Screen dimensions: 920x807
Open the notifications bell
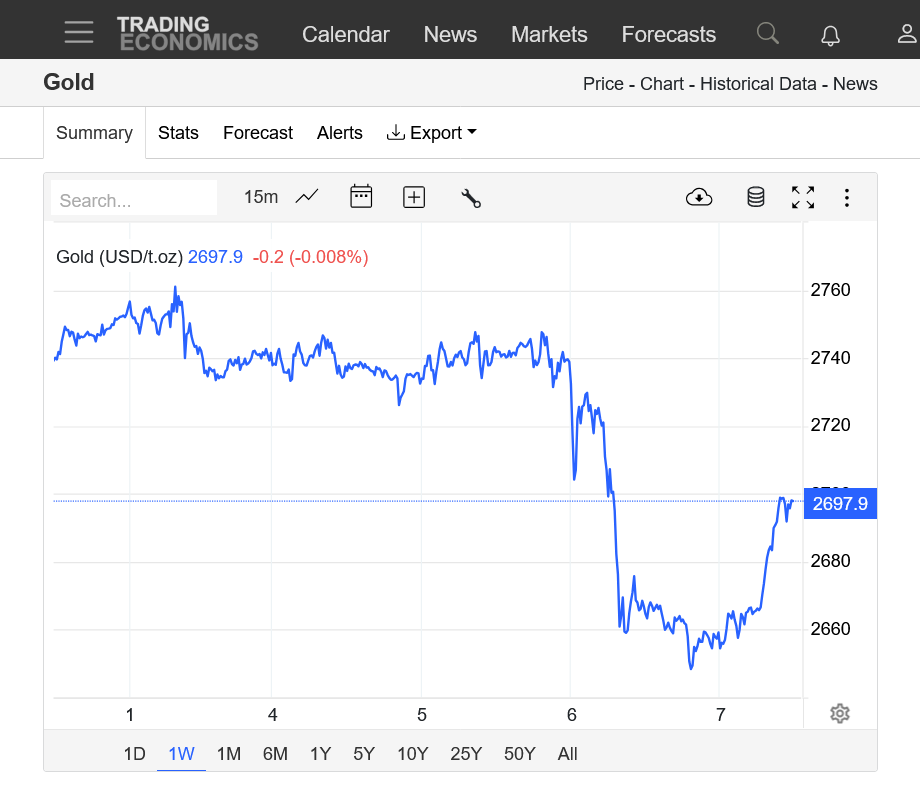830,35
